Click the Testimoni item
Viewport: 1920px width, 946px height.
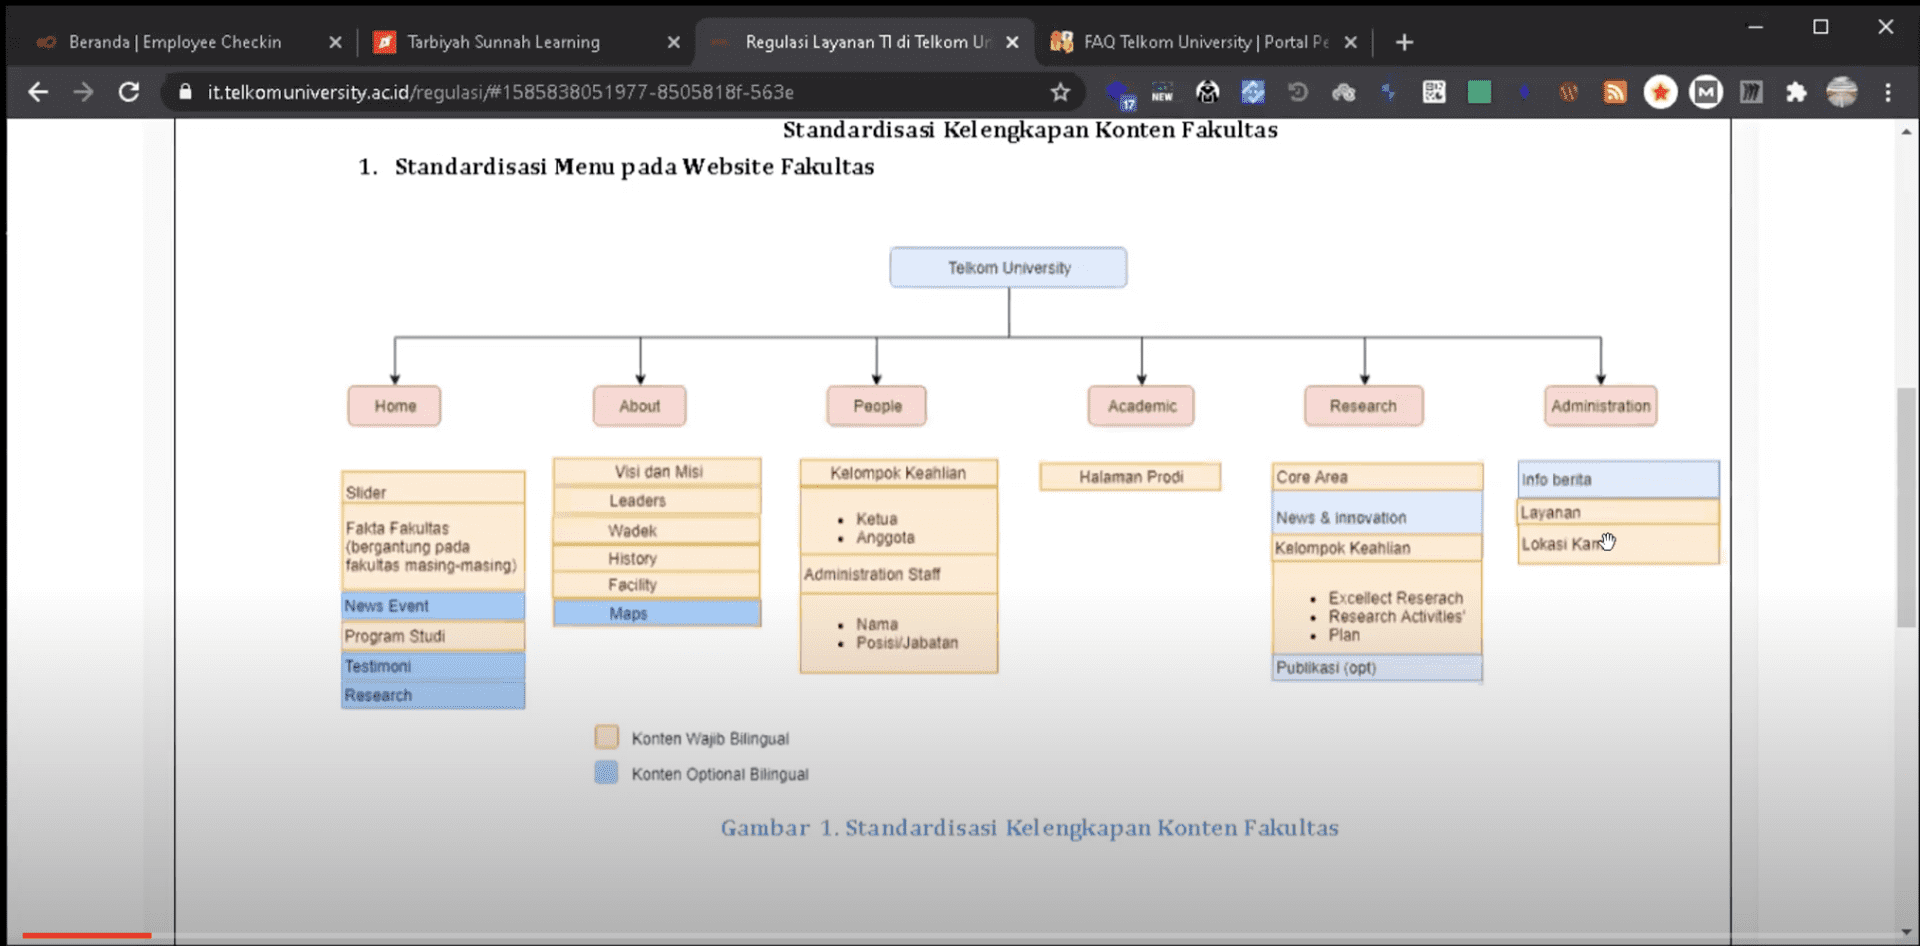coord(433,666)
